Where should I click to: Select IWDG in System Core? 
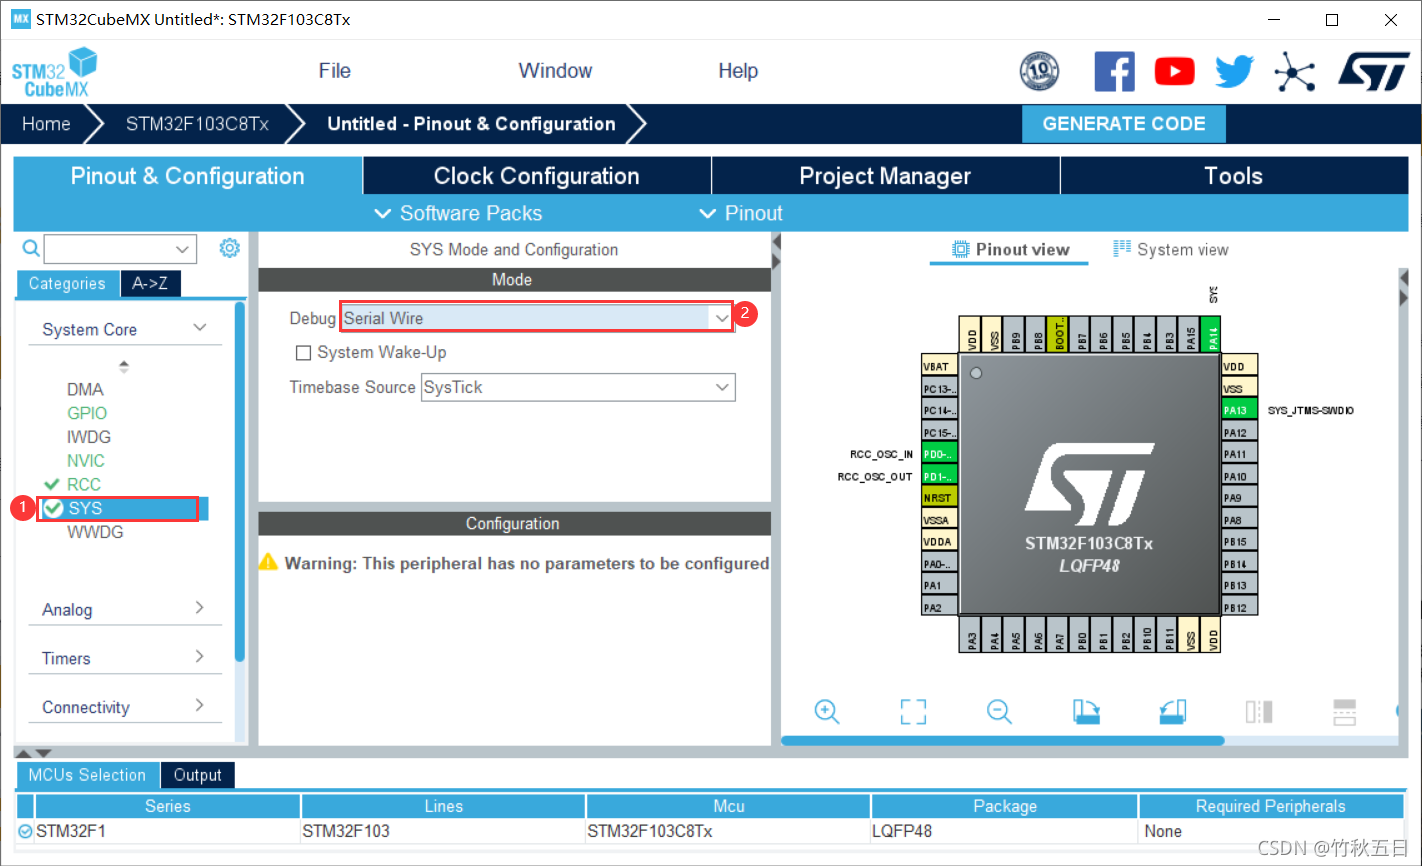pyautogui.click(x=89, y=437)
